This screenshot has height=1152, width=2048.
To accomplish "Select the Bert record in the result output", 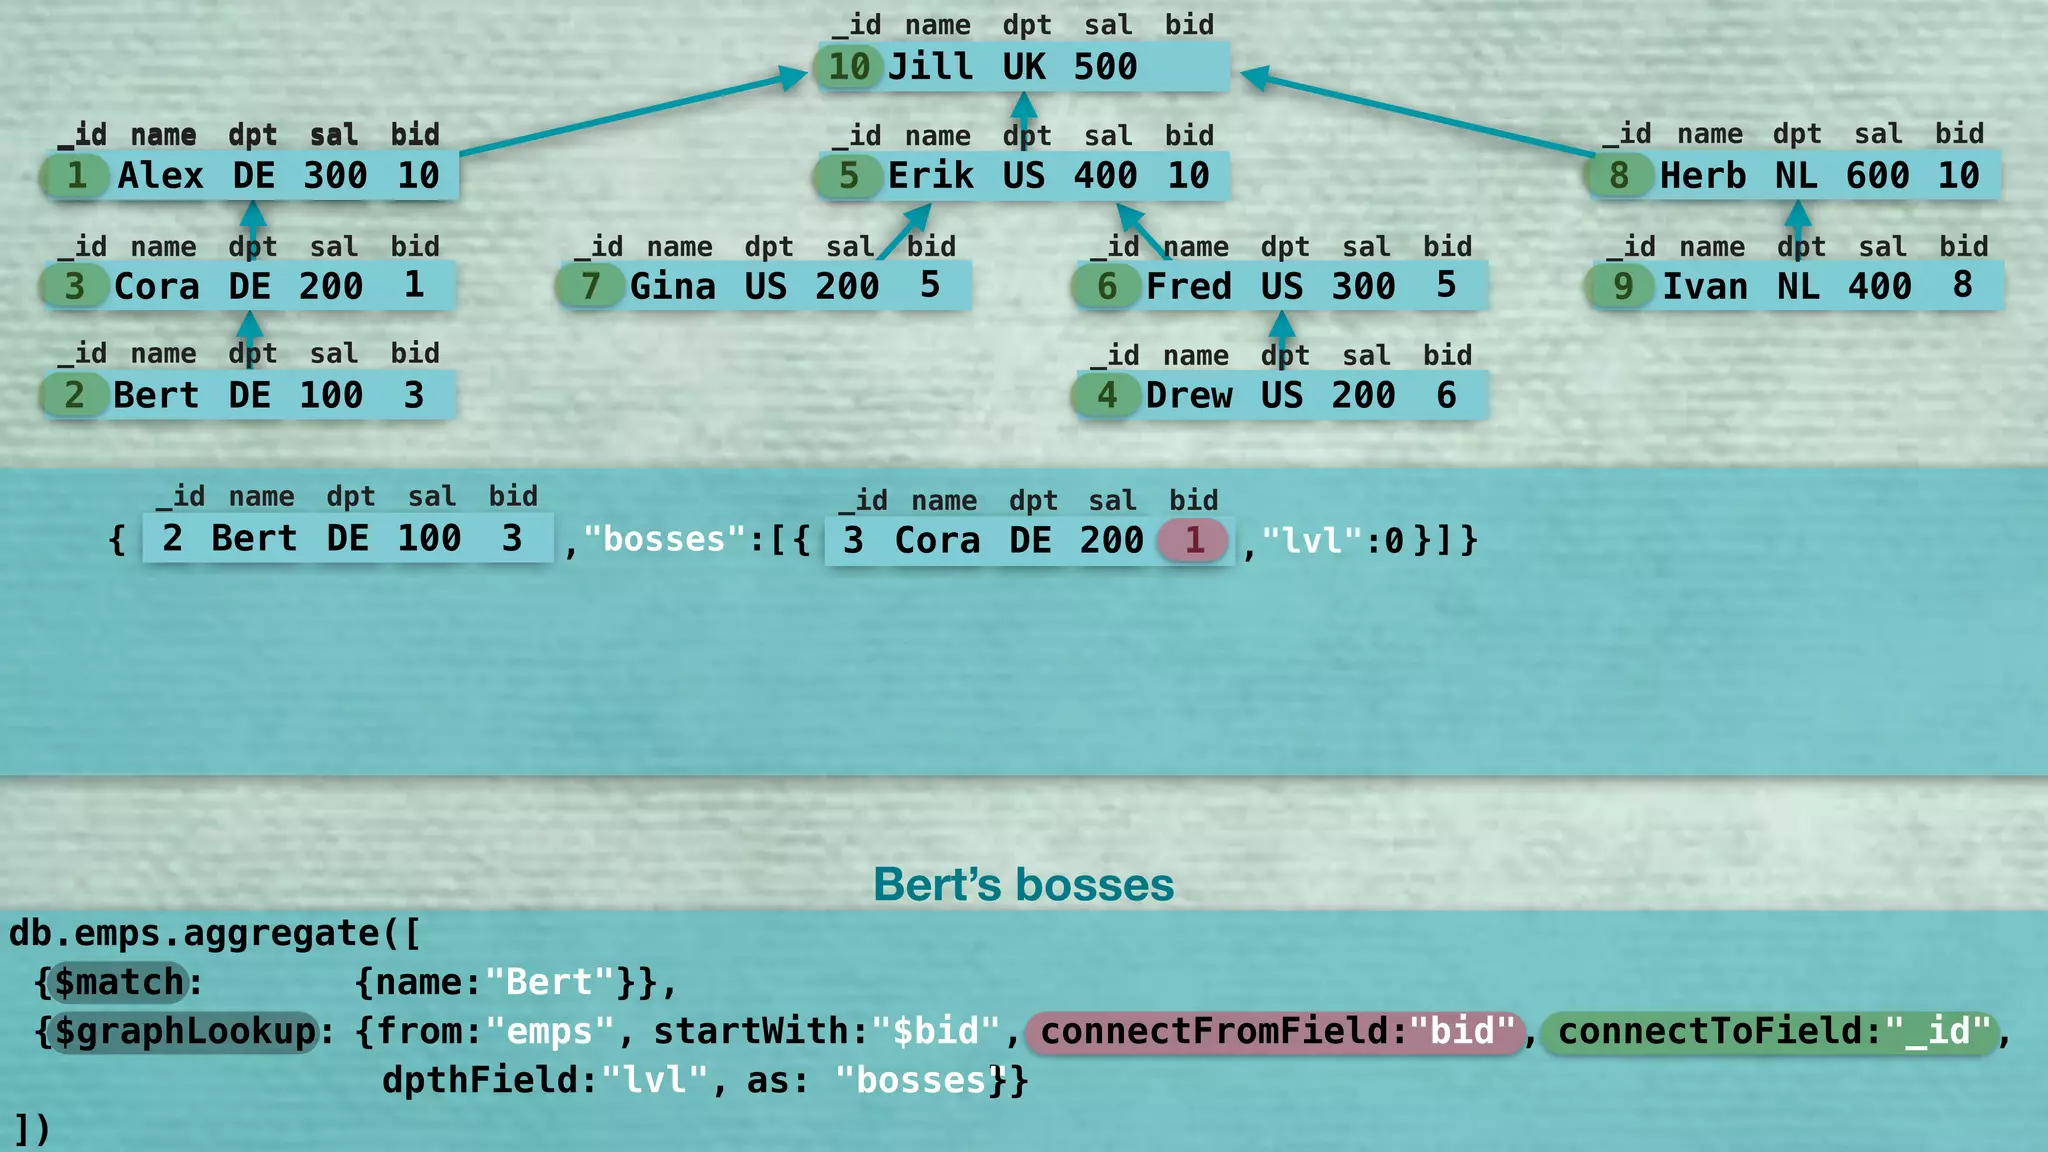I will (x=347, y=539).
